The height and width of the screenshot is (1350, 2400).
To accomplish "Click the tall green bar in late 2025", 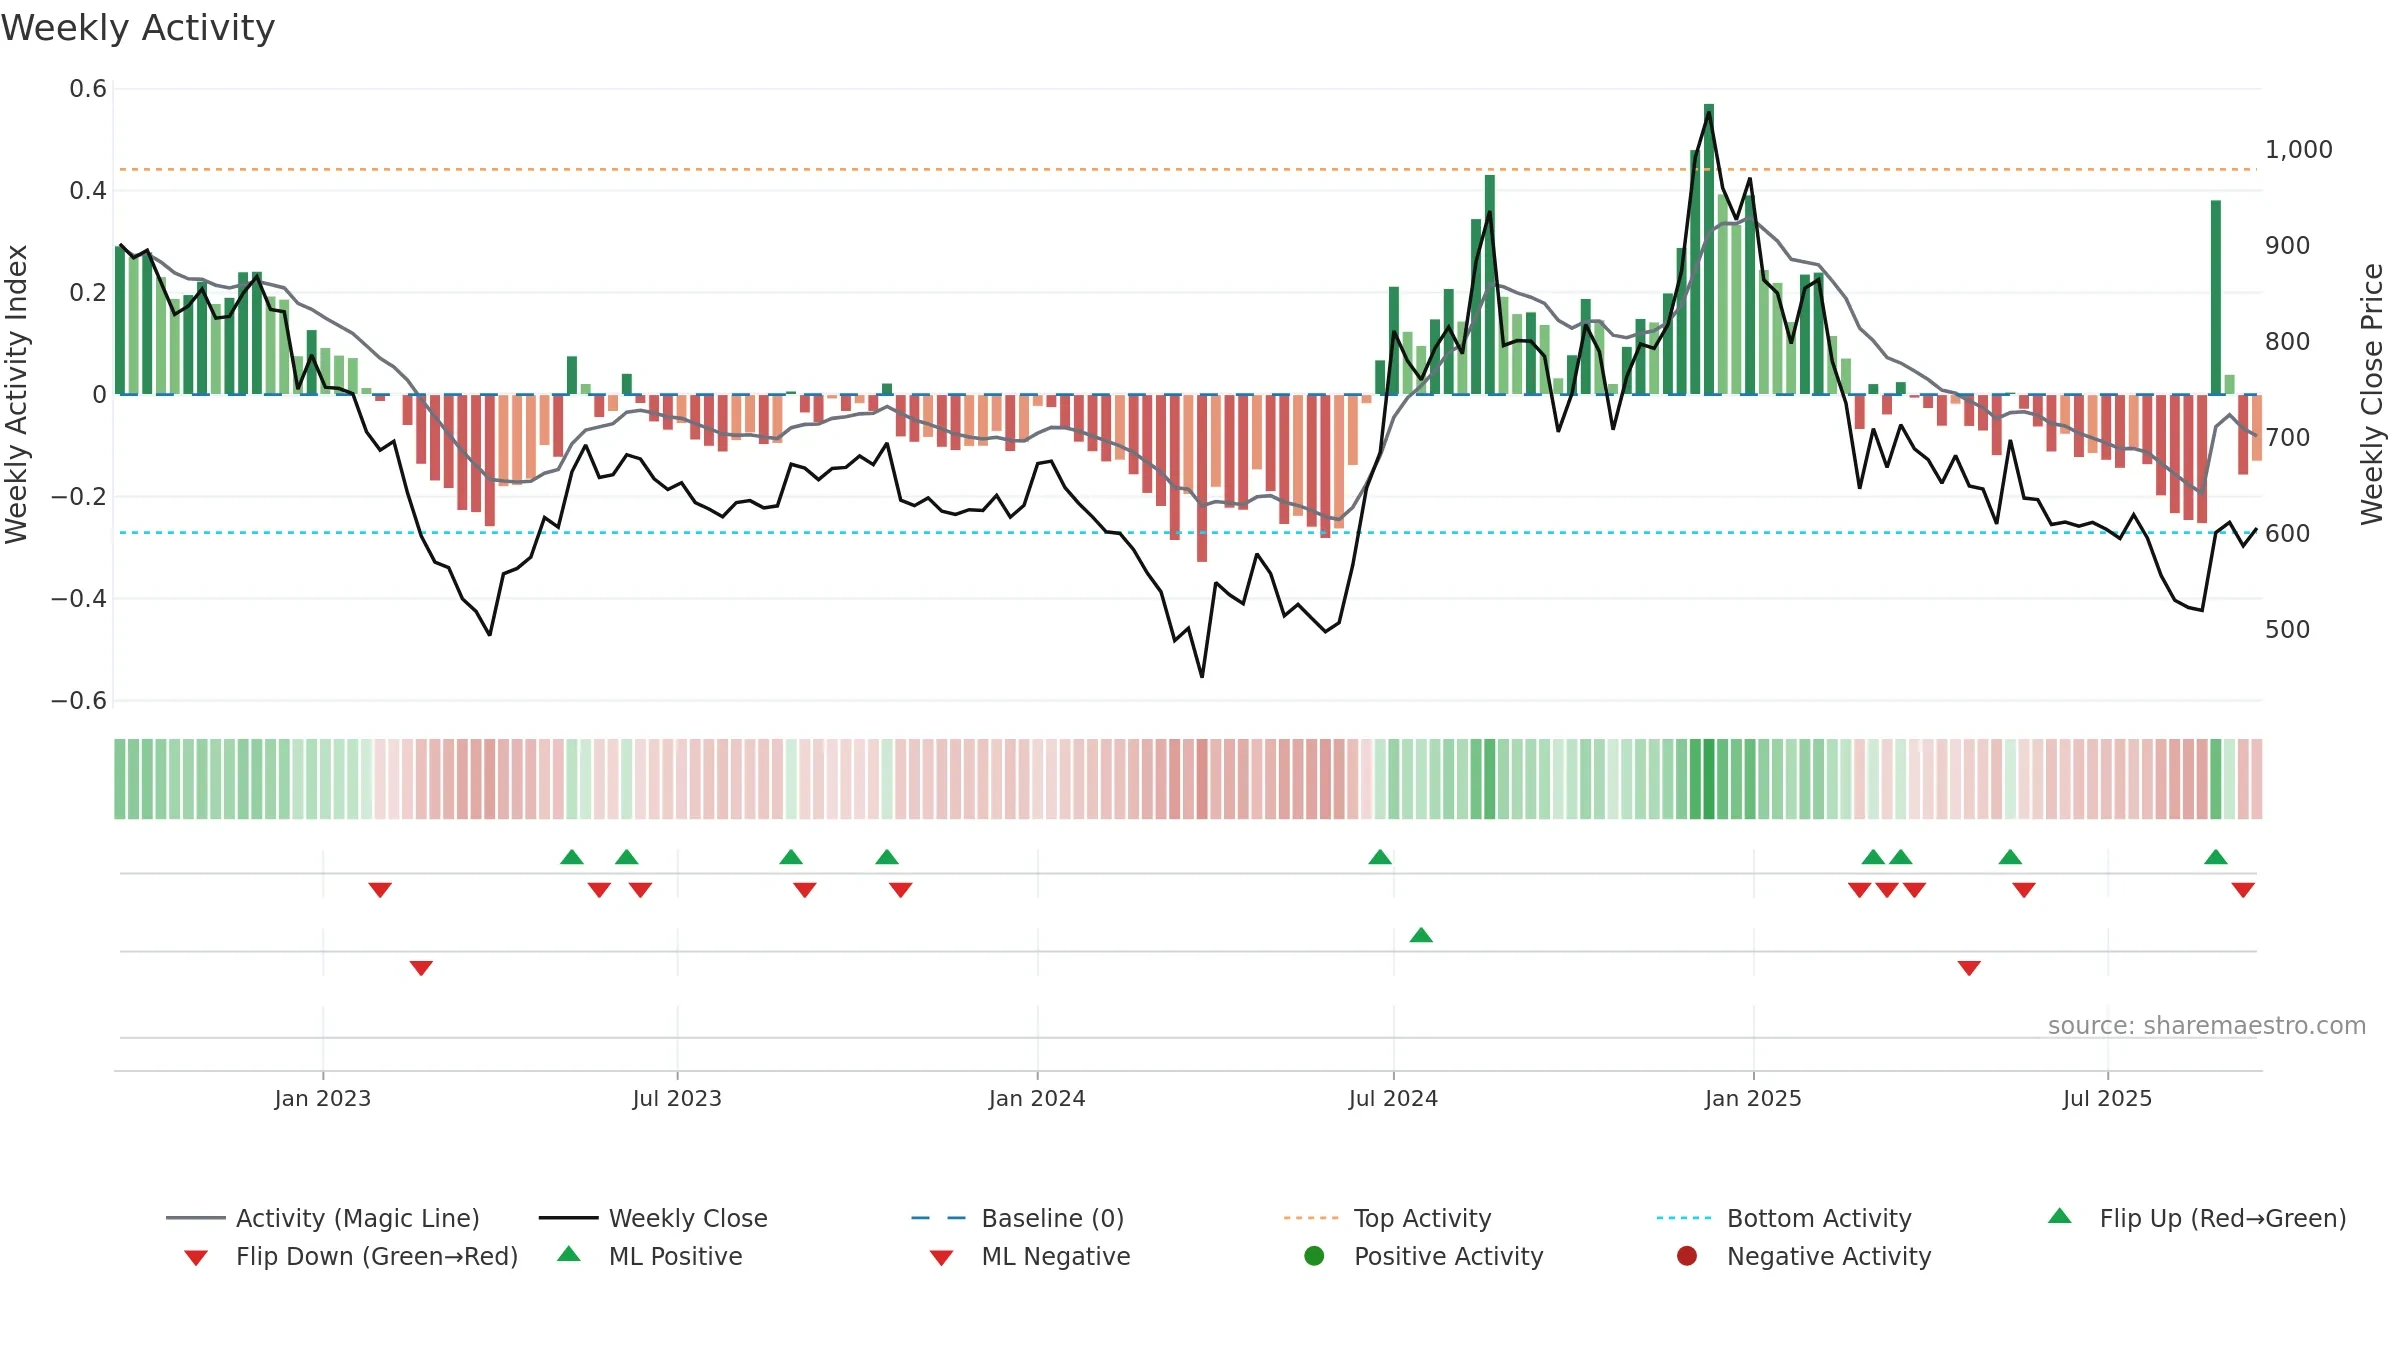I will 2216,297.
